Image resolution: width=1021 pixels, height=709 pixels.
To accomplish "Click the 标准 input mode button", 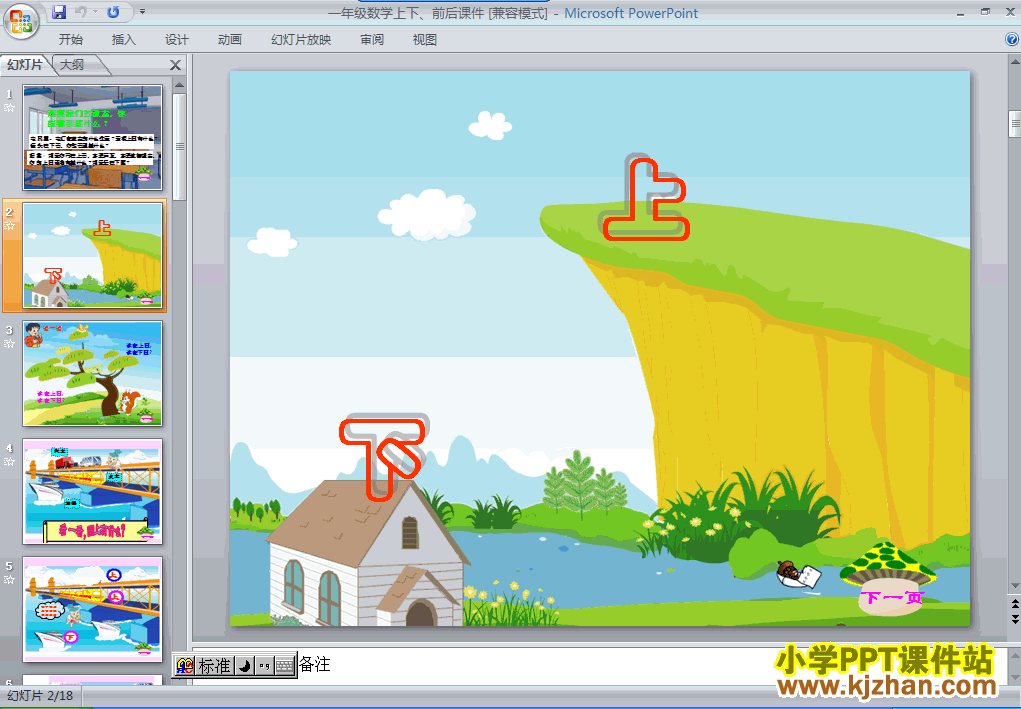I will 214,665.
